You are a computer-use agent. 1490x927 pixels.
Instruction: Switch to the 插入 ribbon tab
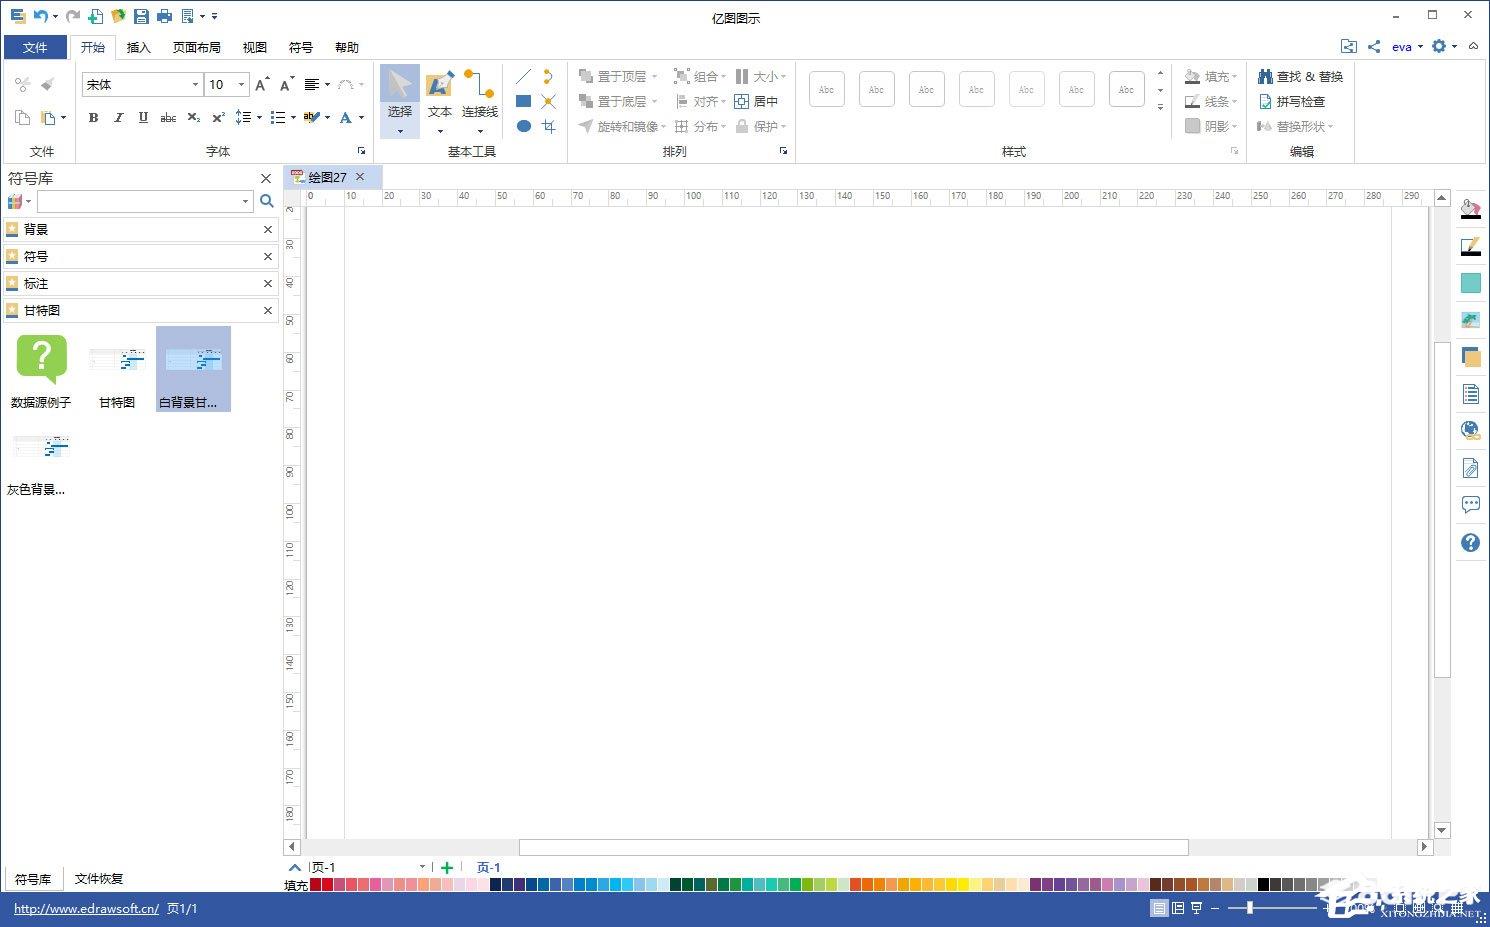point(138,47)
